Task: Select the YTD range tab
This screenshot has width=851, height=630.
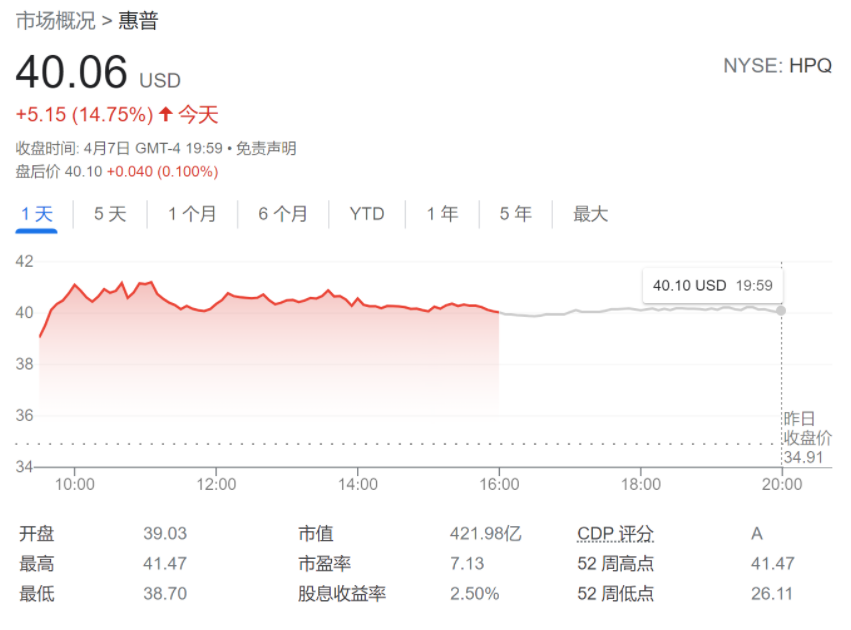Action: point(367,214)
